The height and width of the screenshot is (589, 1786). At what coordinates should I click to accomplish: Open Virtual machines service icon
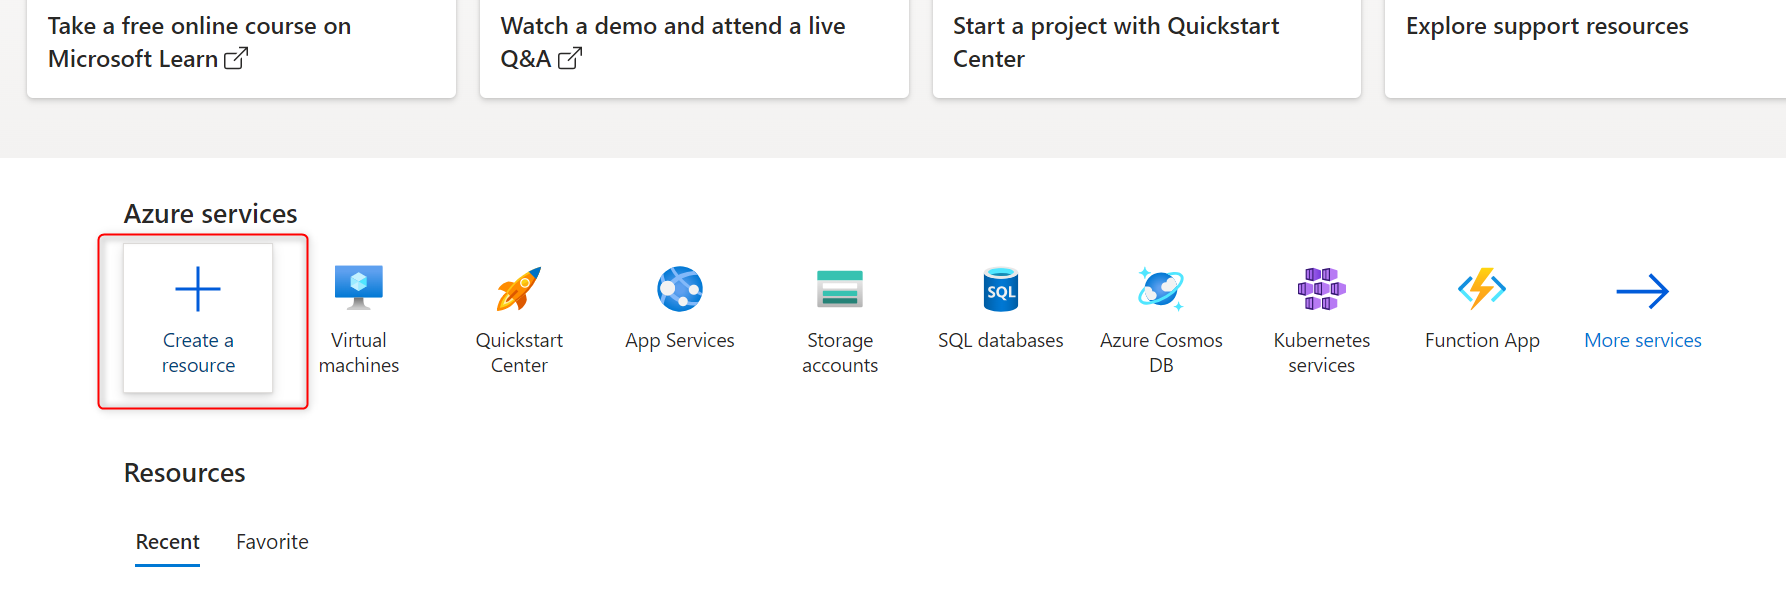coord(359,288)
